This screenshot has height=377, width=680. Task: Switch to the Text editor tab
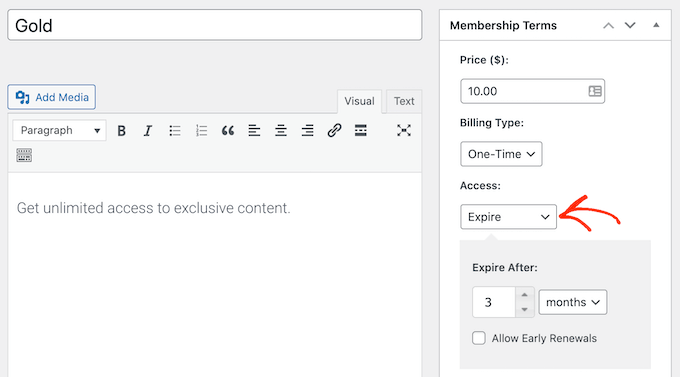404,102
